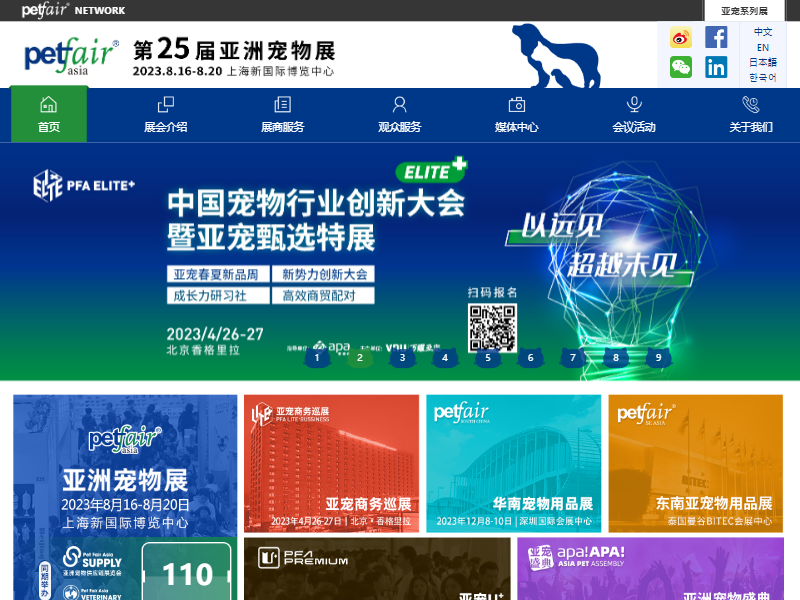Click the 关于我们 phone icon
The image size is (800, 600).
tap(751, 105)
